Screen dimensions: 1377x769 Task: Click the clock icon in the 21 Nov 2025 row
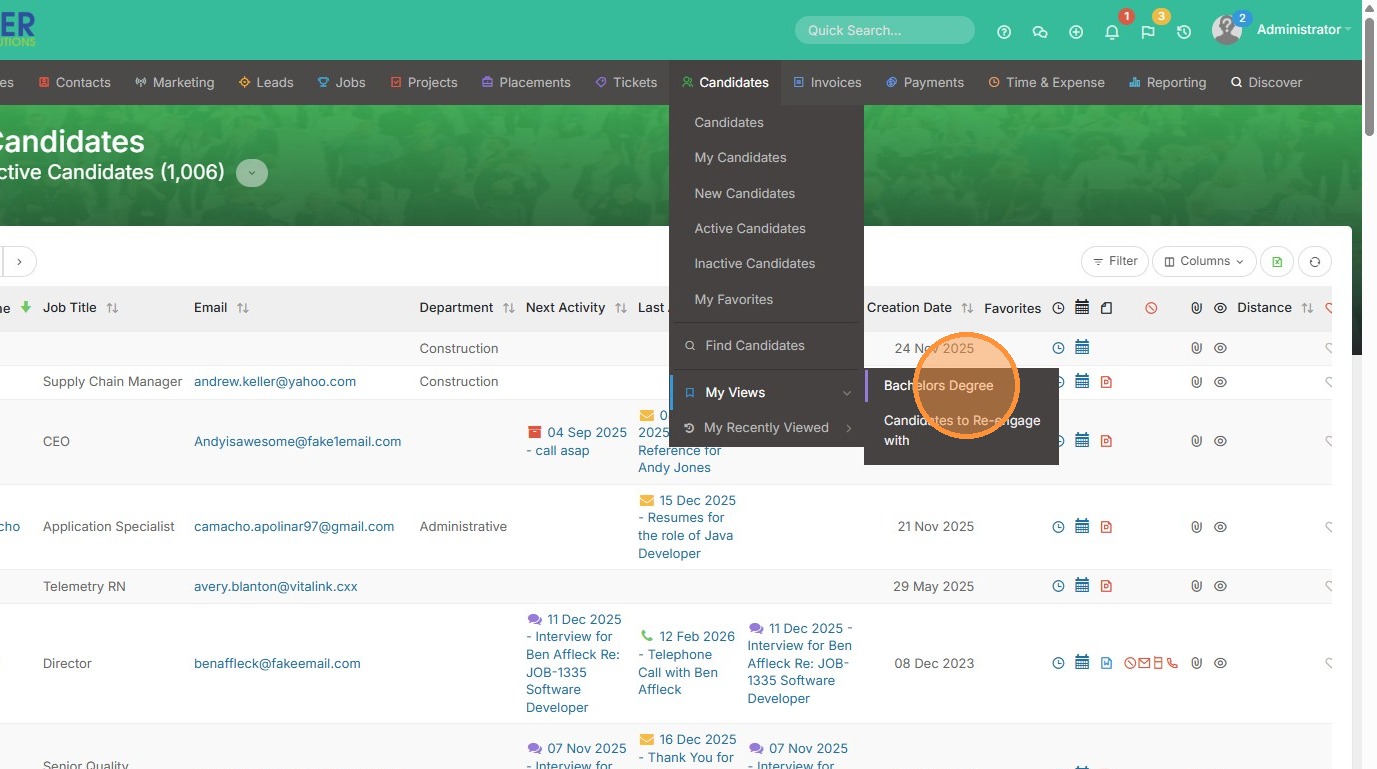(1059, 527)
